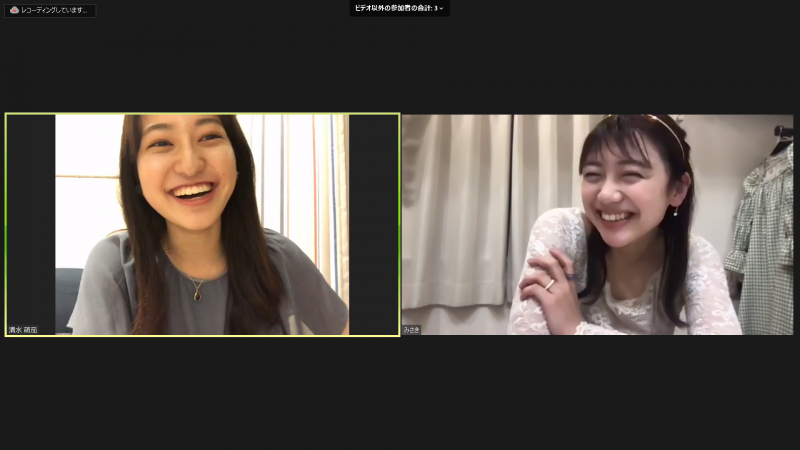Select the みさき participant video tile
This screenshot has height=450, width=800.
coord(597,224)
